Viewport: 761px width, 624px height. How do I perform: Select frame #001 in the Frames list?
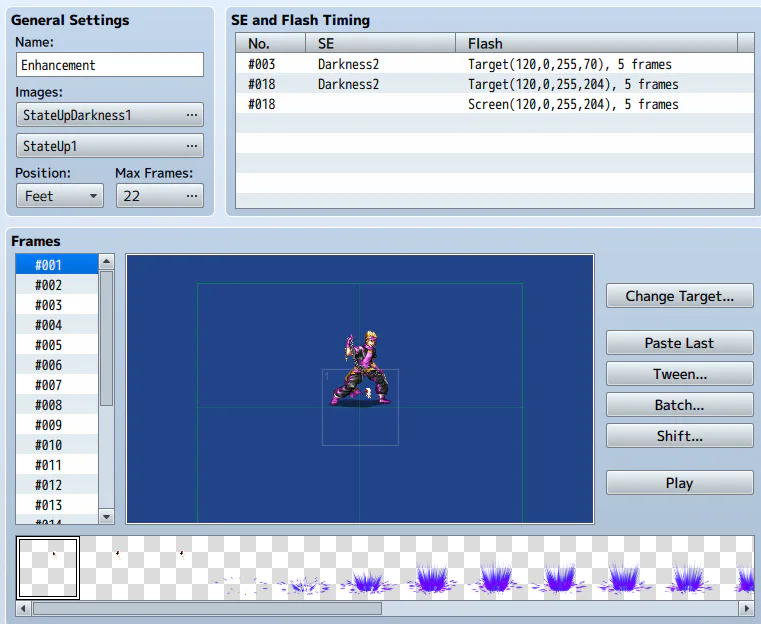(57, 265)
